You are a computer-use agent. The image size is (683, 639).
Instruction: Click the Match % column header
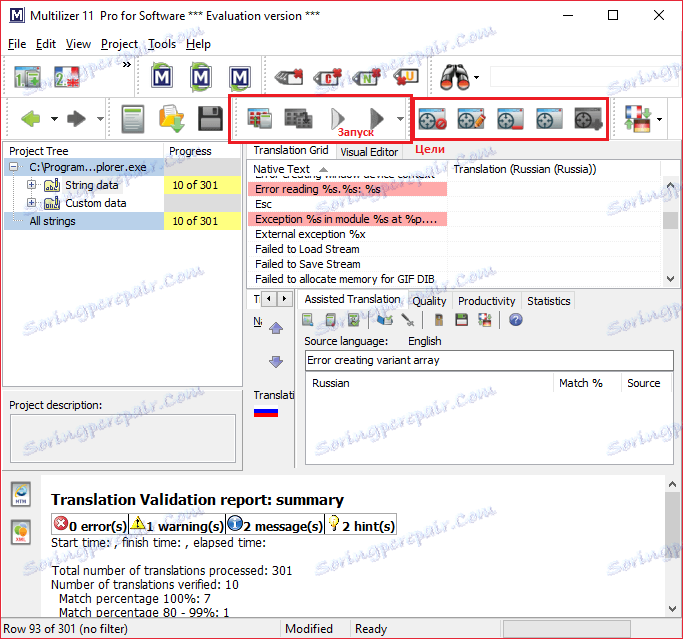[587, 383]
